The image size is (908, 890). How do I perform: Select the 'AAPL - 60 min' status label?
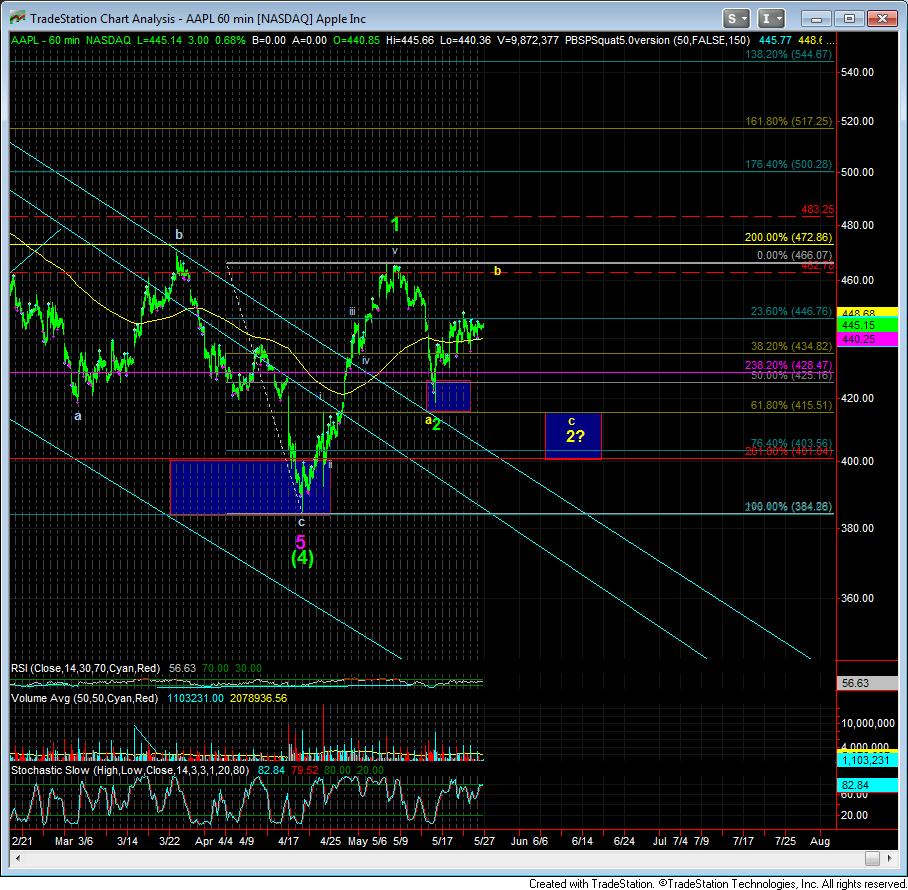45,41
